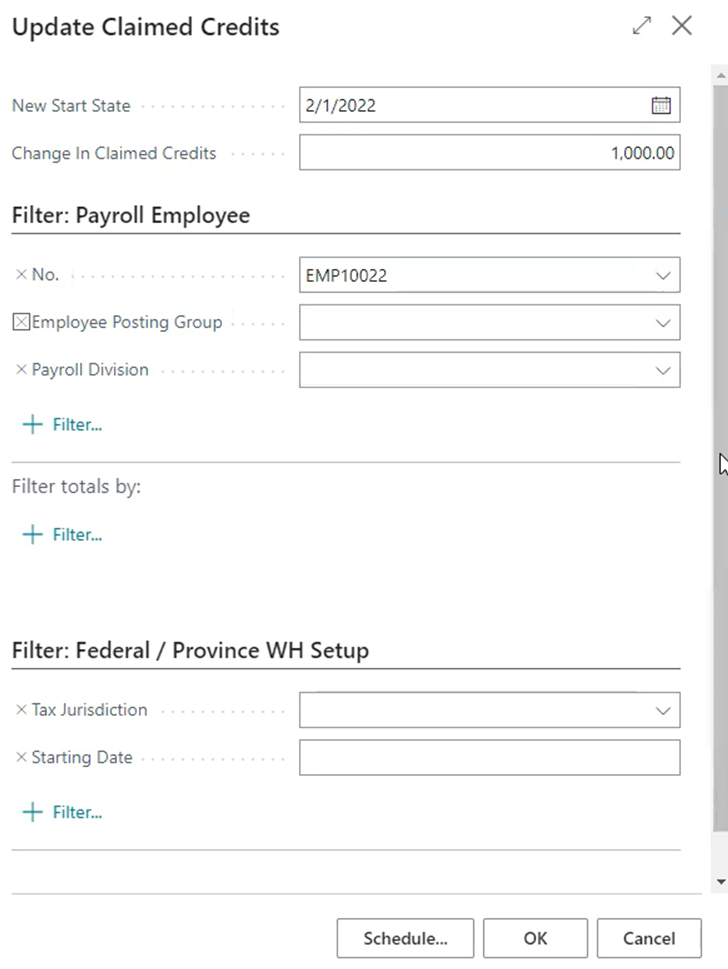The width and height of the screenshot is (728, 969).
Task: Remove the No. filter field
Action: (x=21, y=274)
